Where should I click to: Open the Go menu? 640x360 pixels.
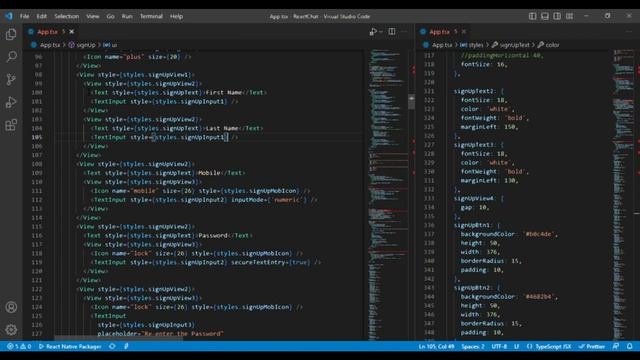tap(110, 16)
